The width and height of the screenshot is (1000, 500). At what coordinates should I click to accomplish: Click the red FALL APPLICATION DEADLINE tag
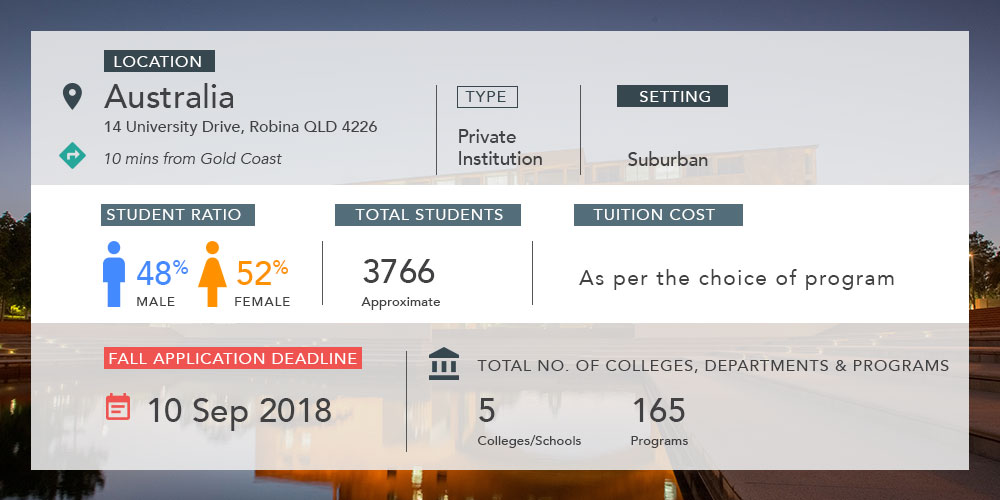coord(233,358)
